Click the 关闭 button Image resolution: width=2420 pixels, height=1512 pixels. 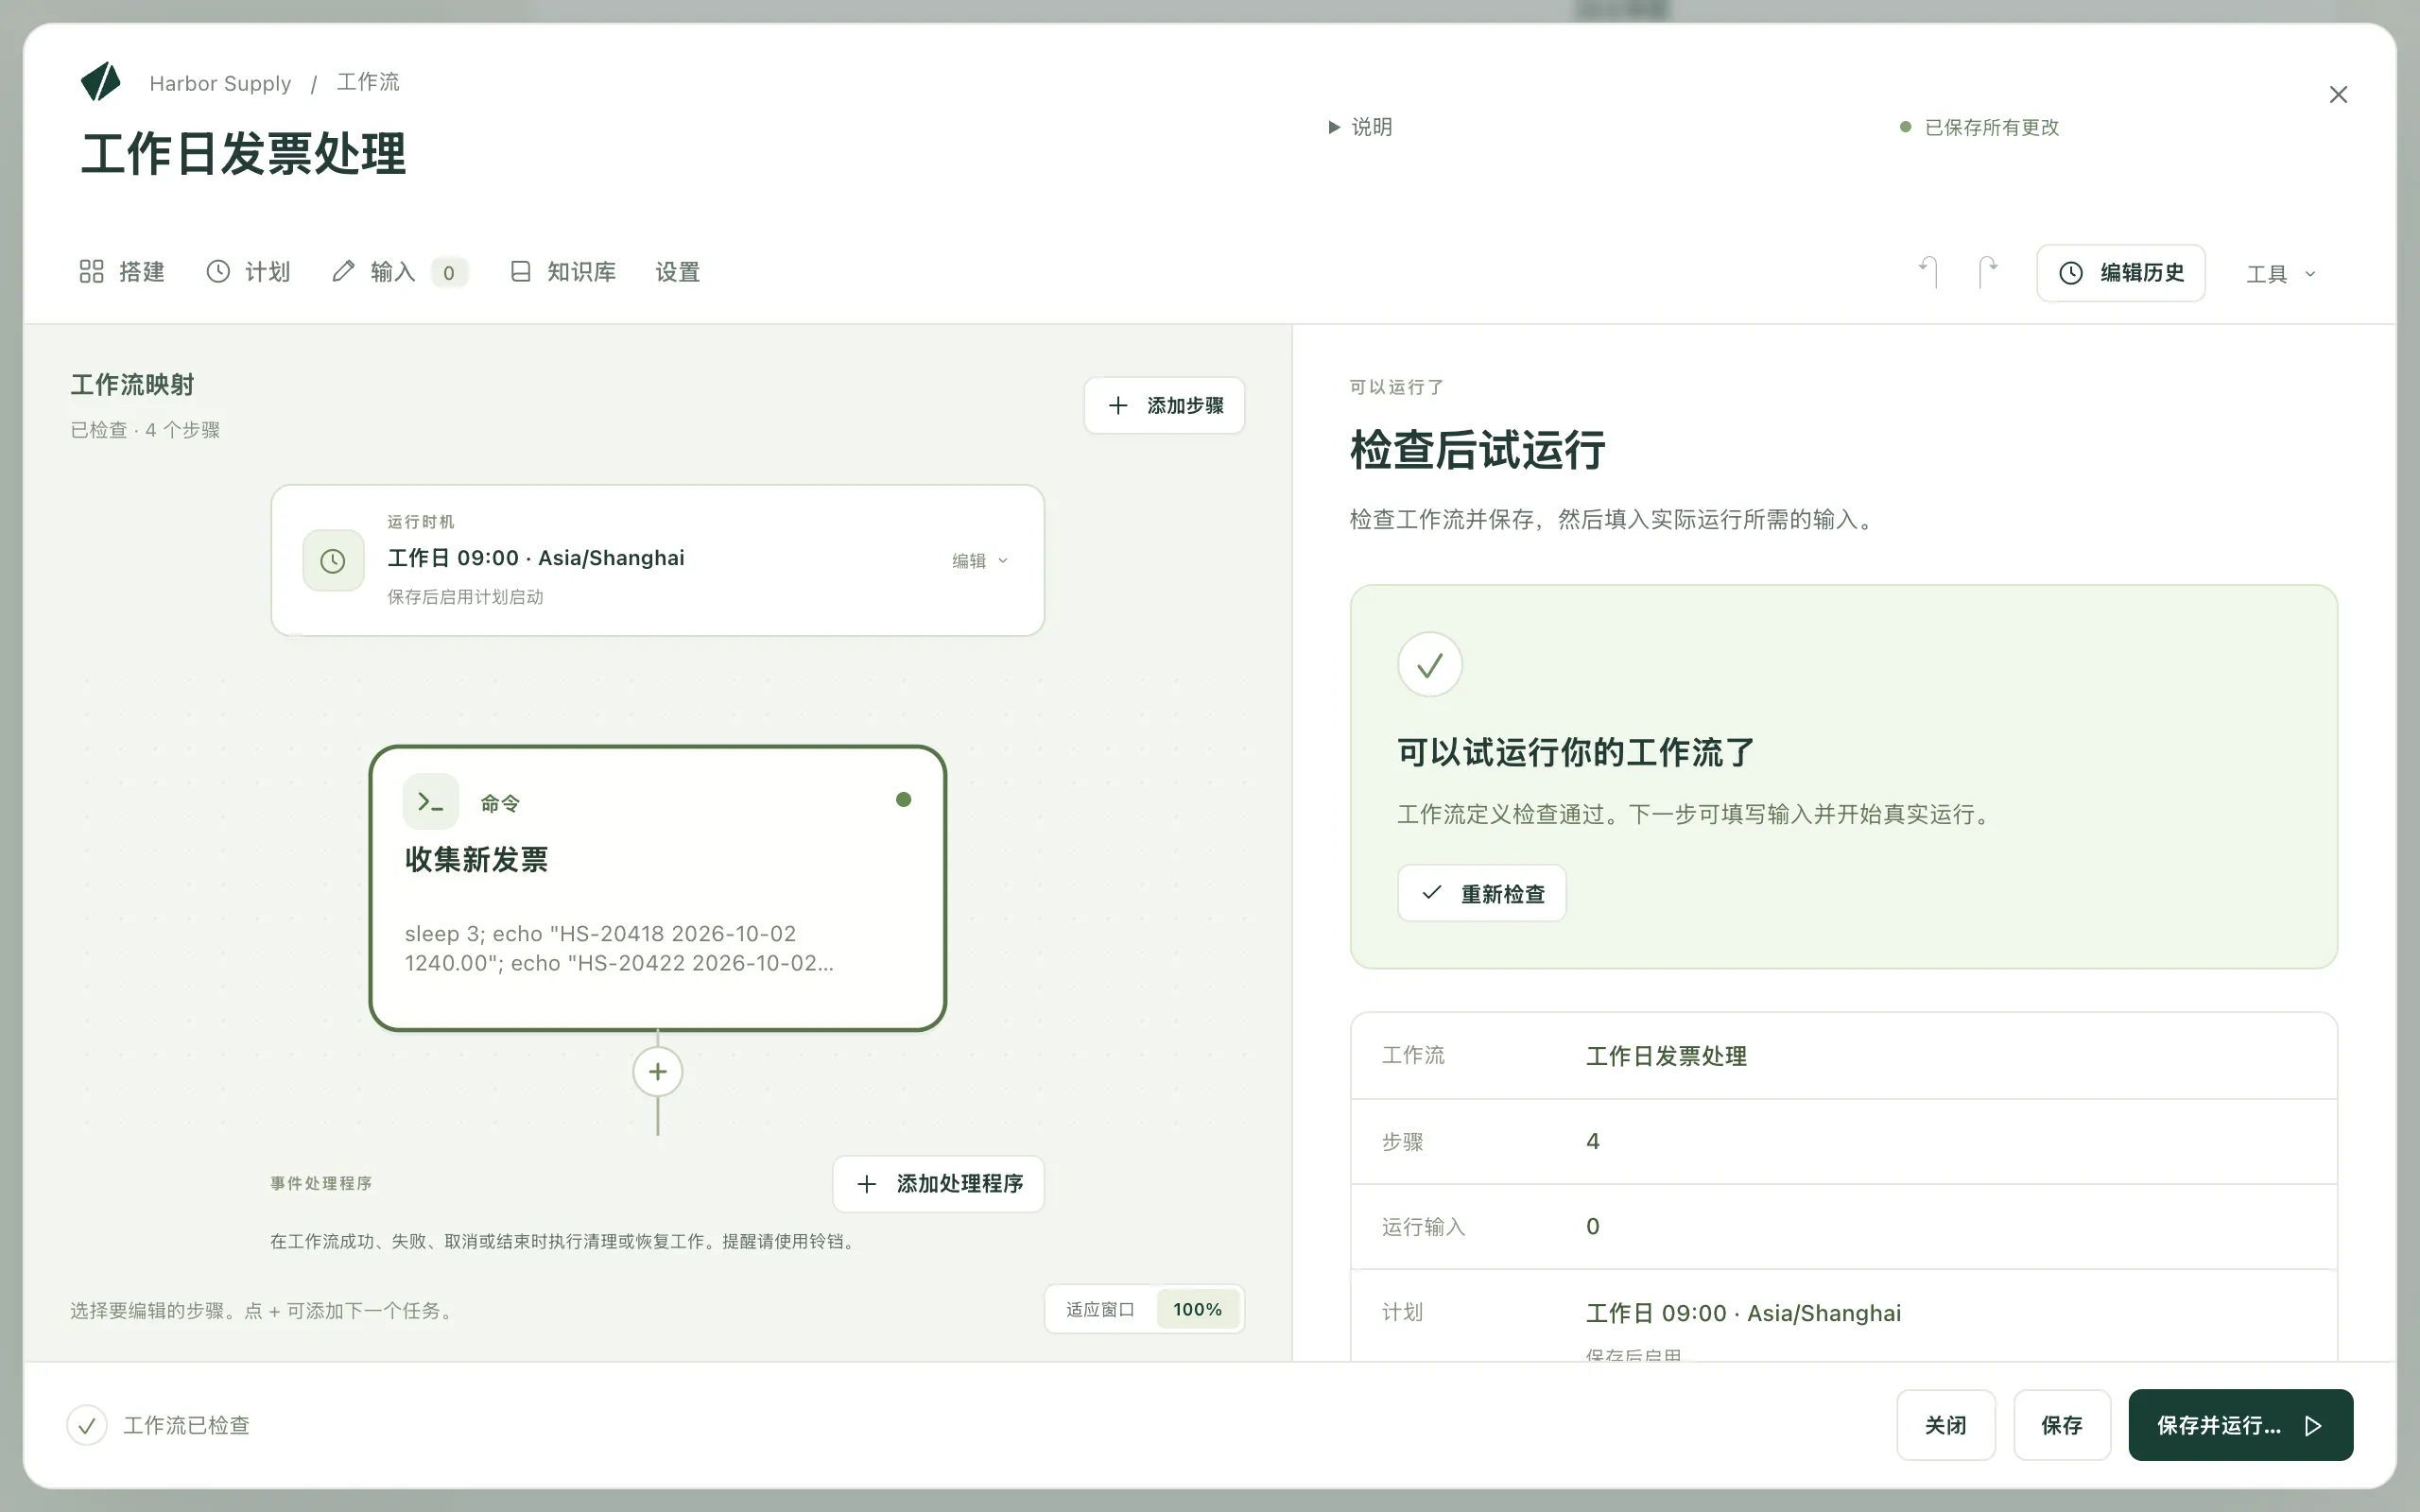tap(1946, 1425)
